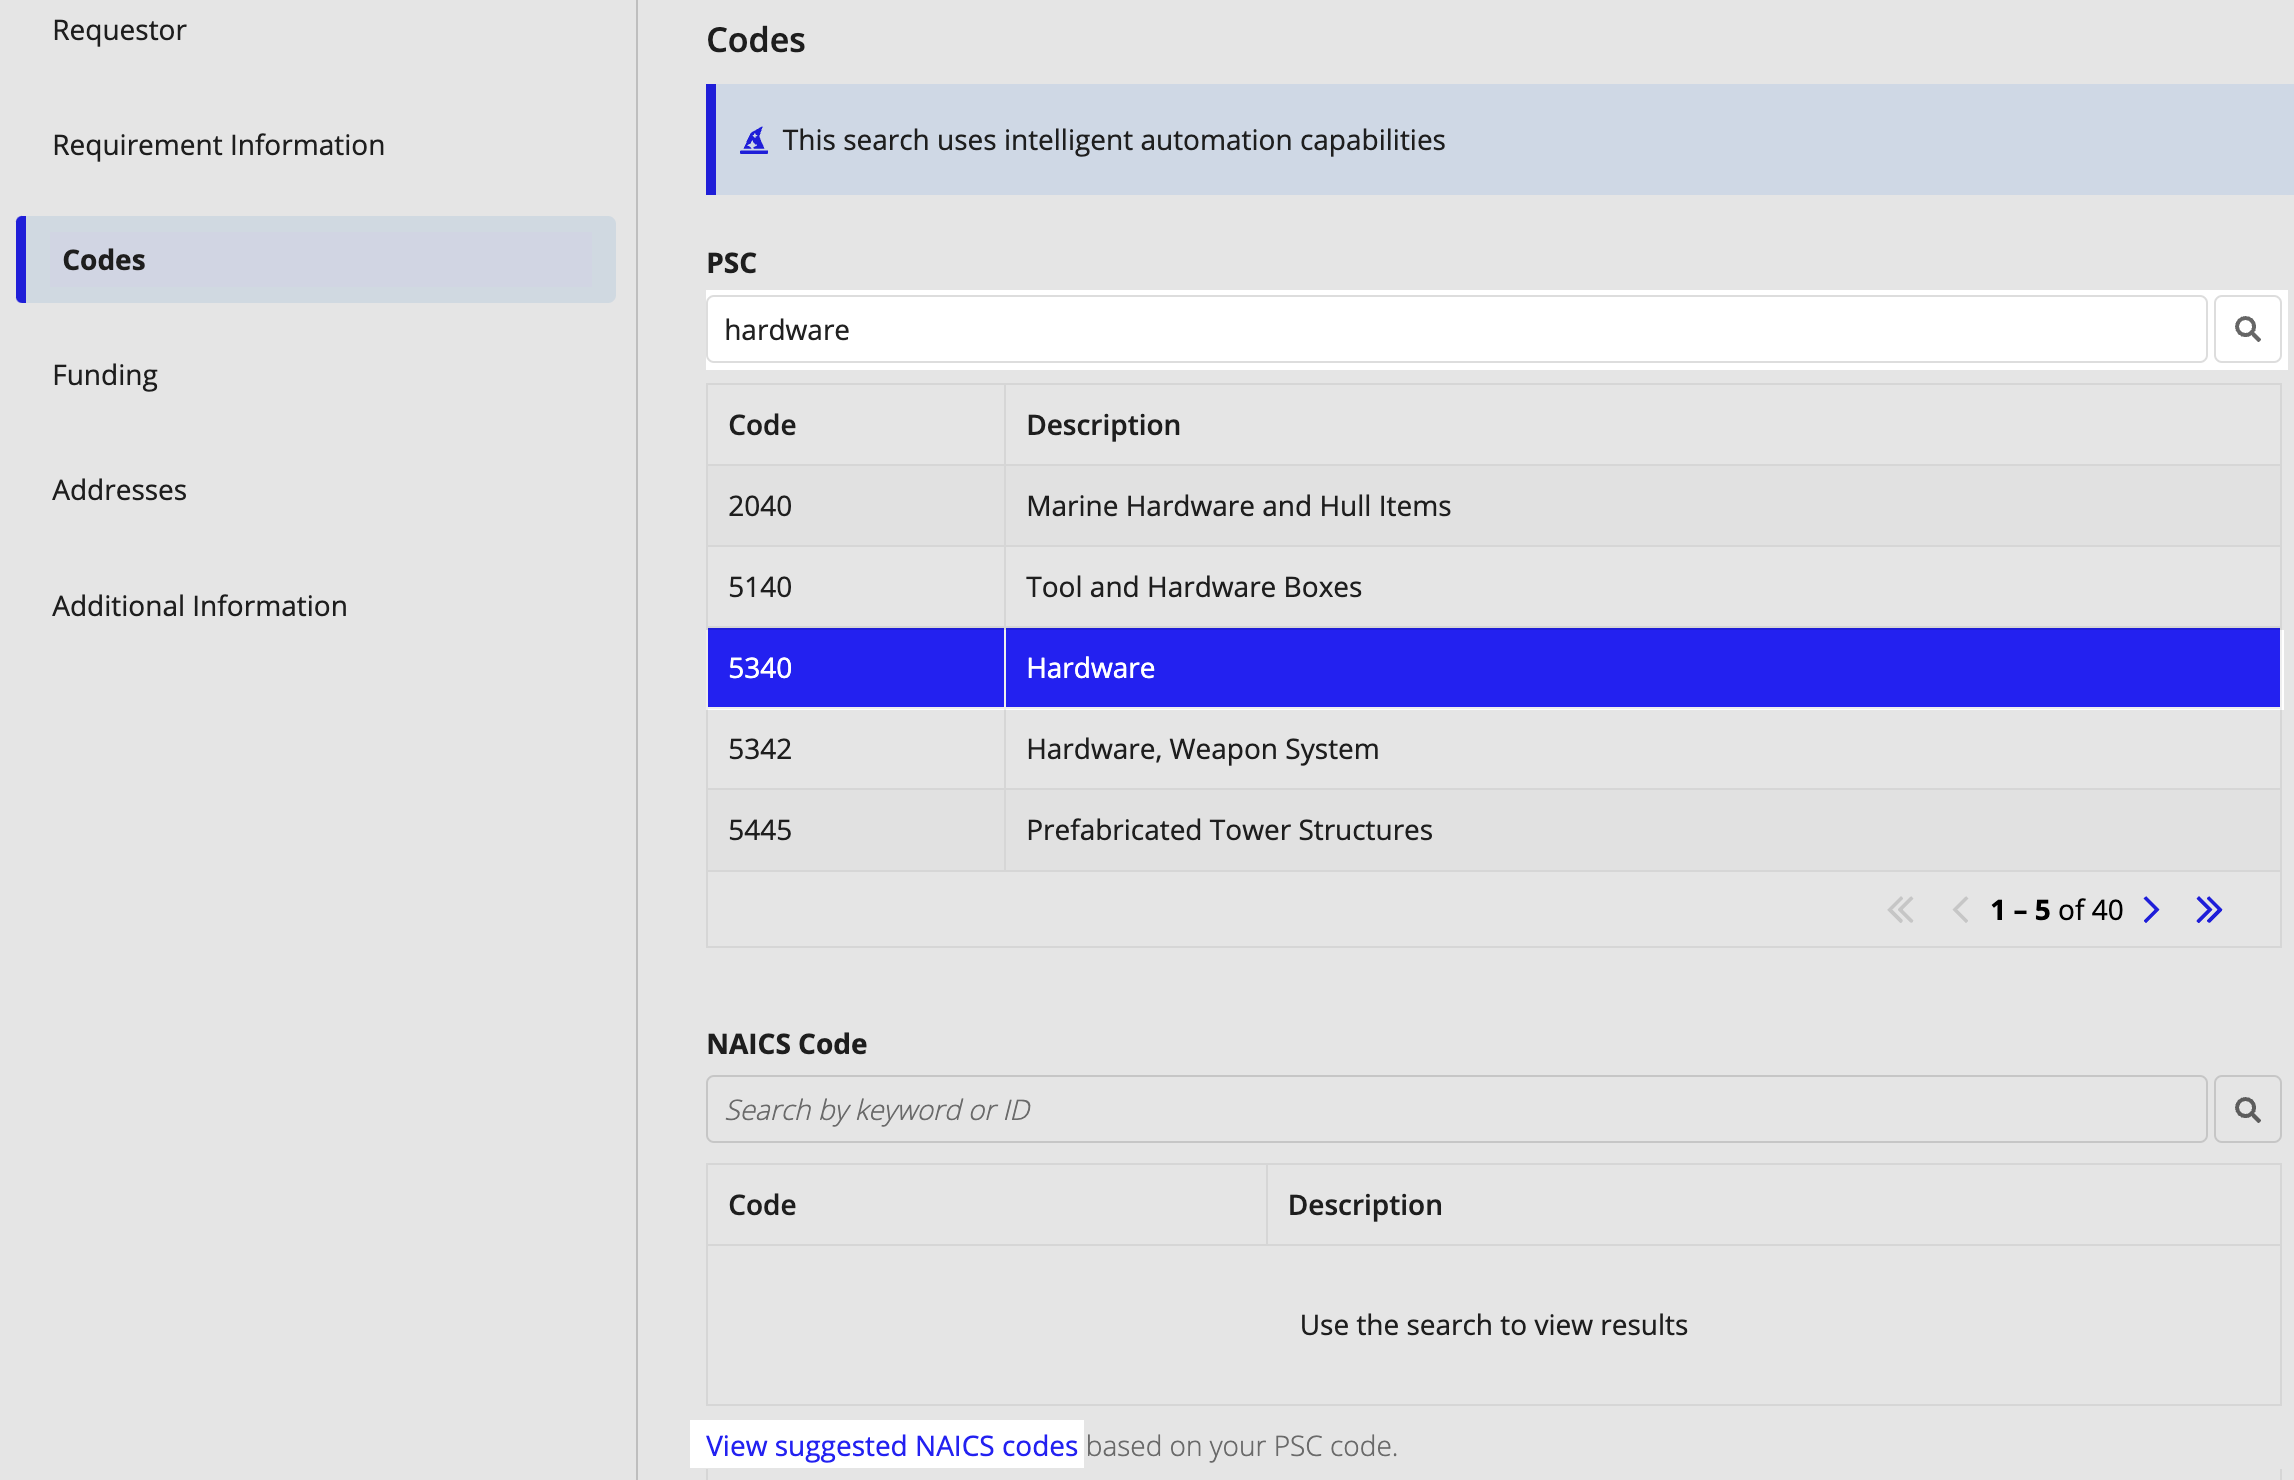Click the 1 – 5 of 40 pagination text
The image size is (2294, 1480).
pyautogui.click(x=2056, y=910)
